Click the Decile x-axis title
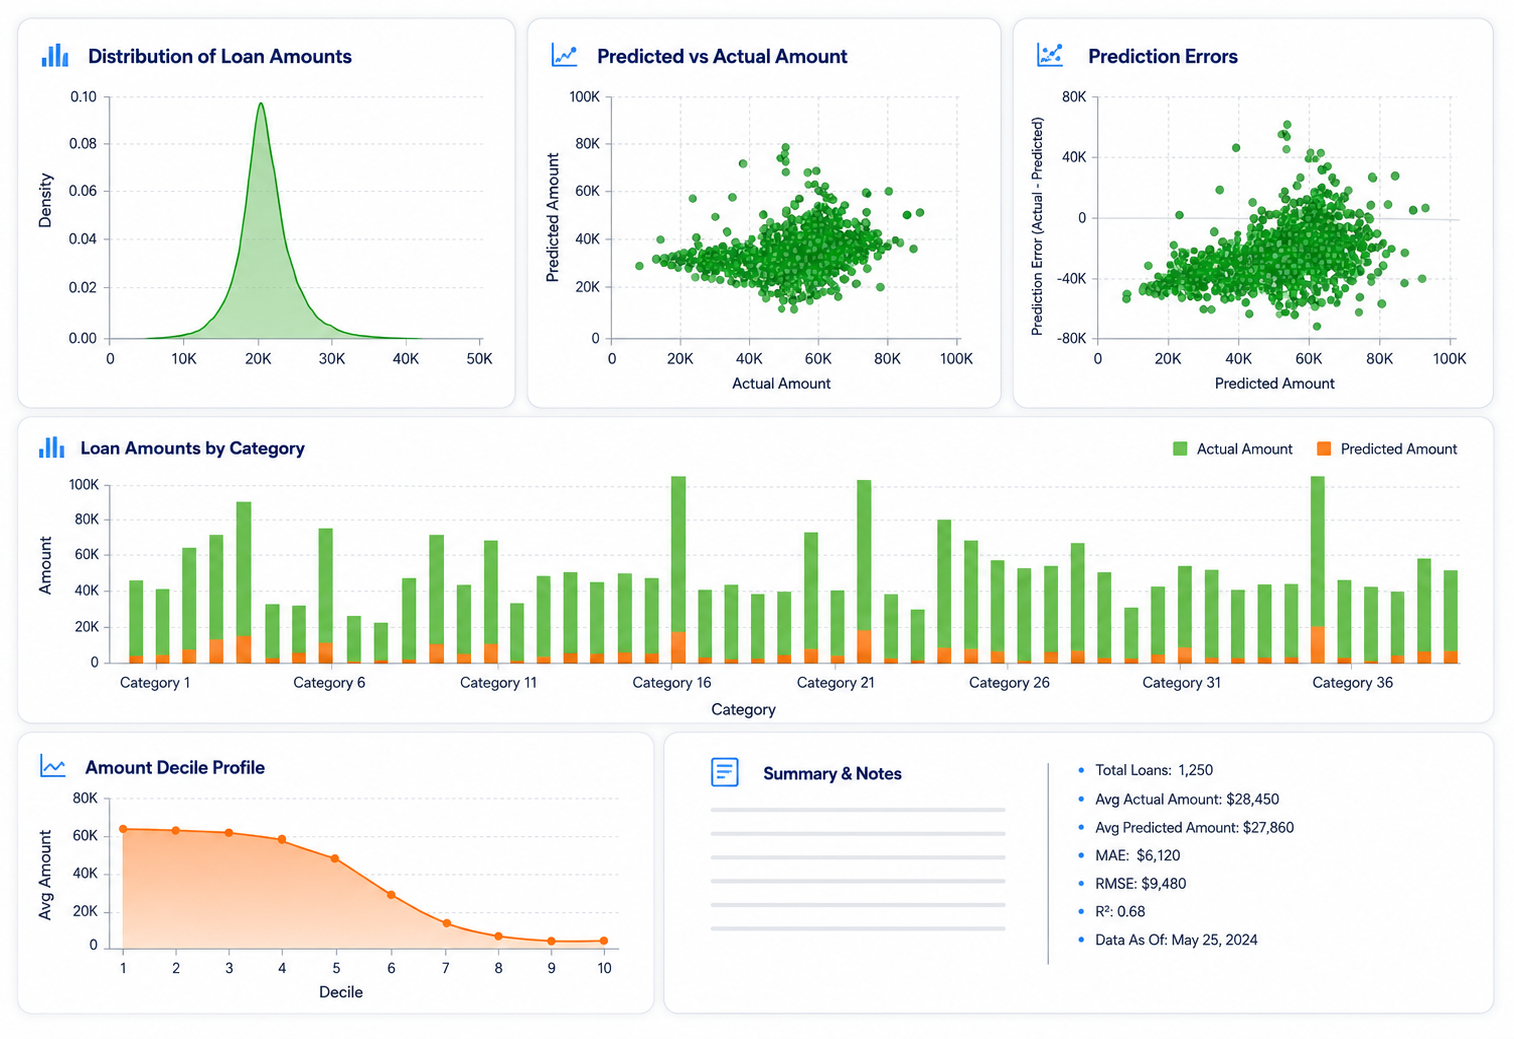This screenshot has width=1514, height=1039. pyautogui.click(x=341, y=992)
